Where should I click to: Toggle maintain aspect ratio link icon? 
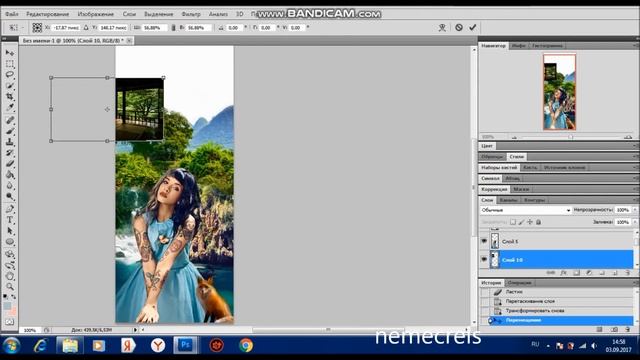pos(173,27)
